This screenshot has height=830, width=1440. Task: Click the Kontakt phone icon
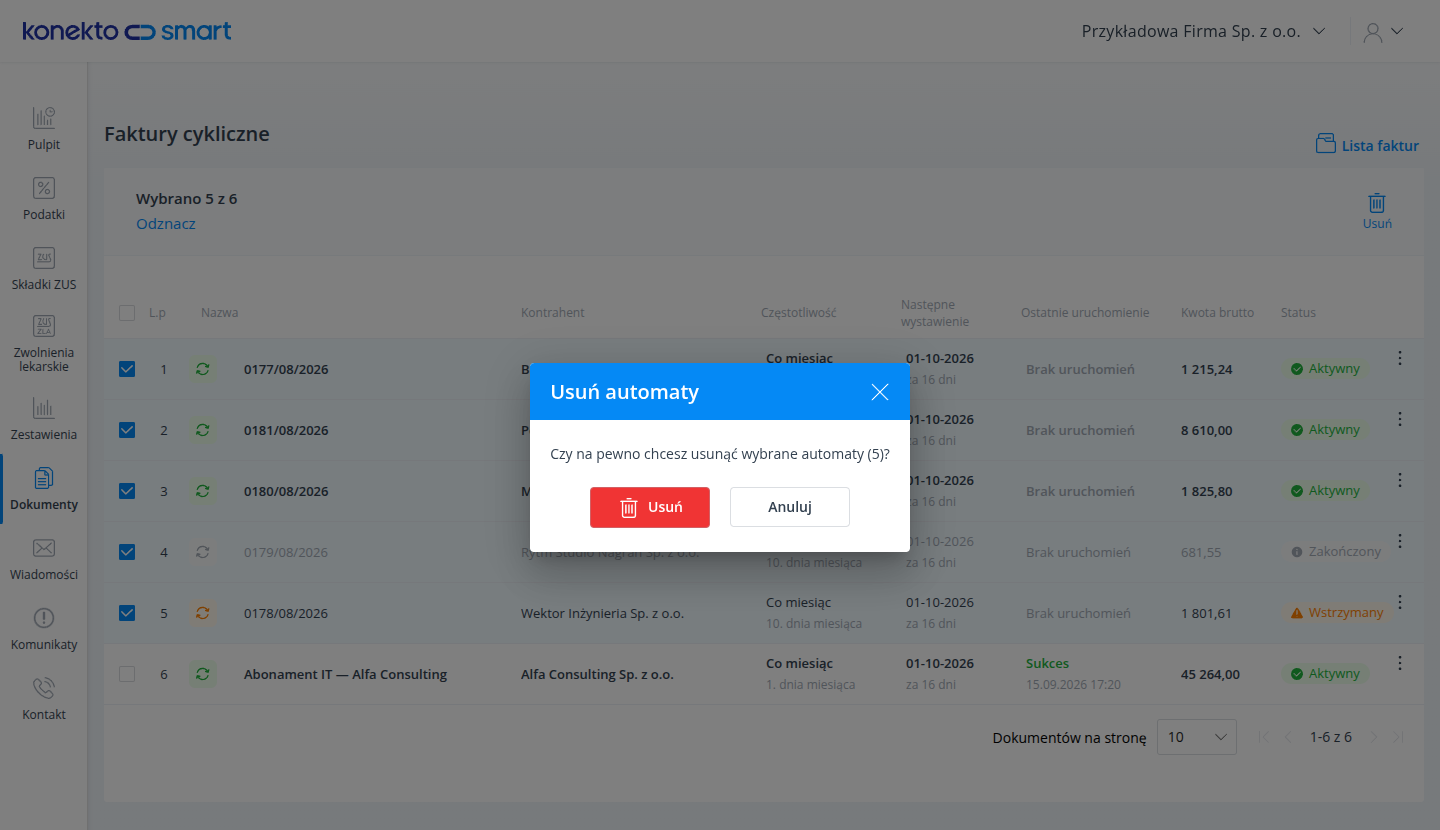pos(44,688)
